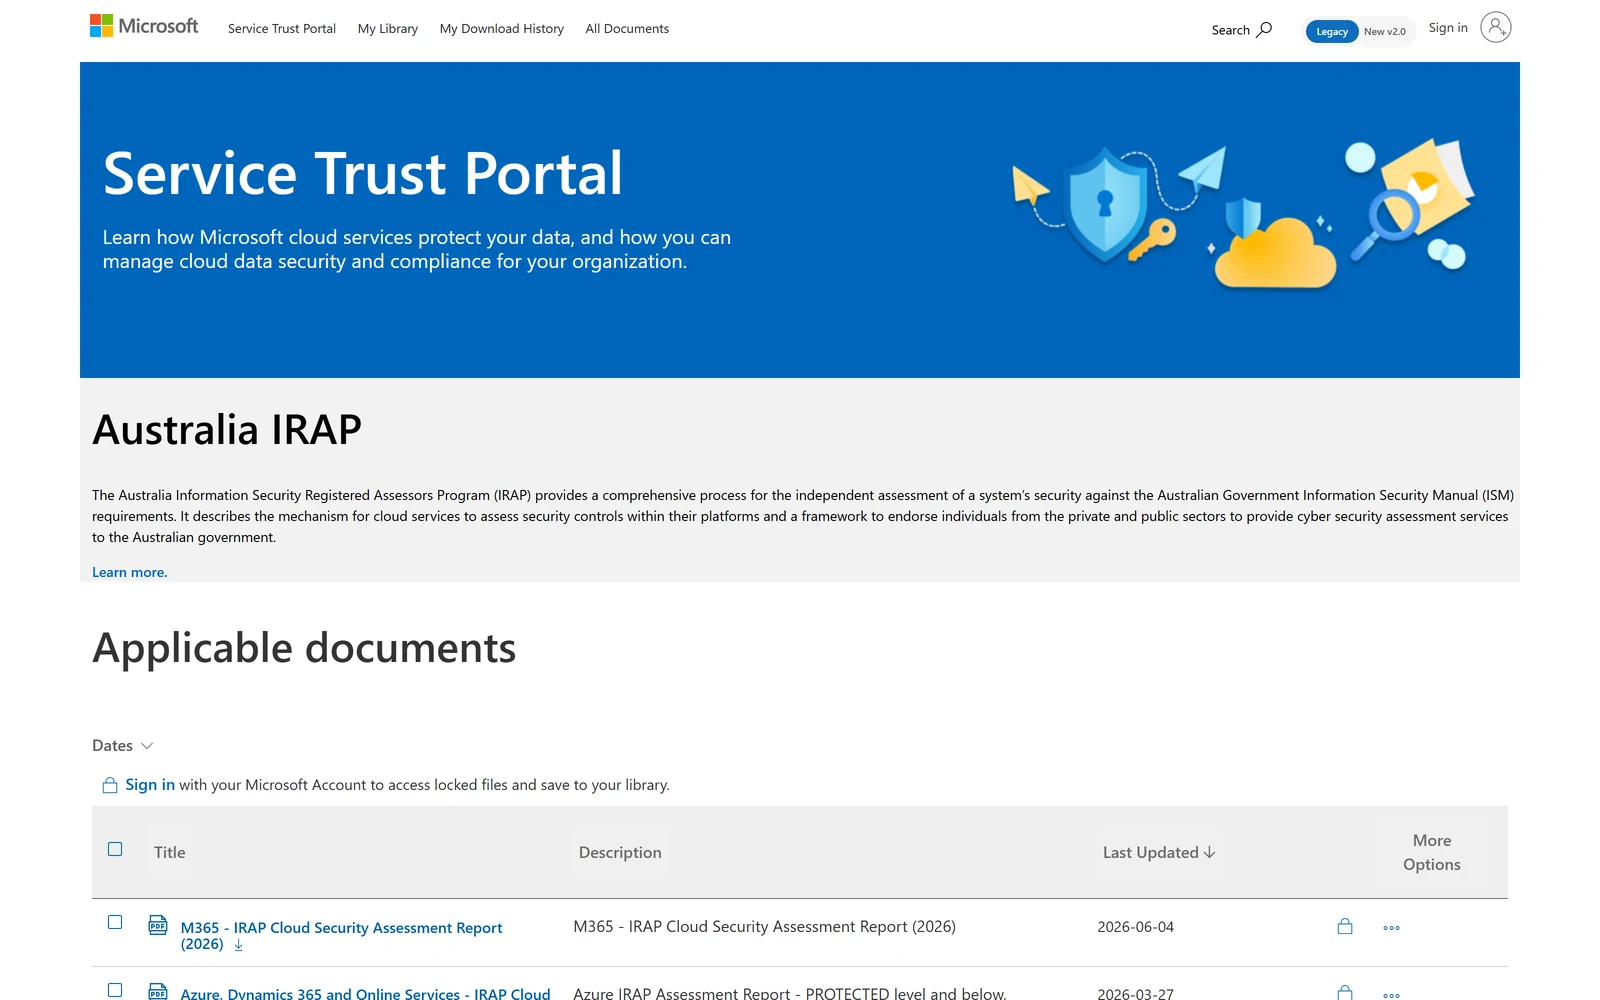
Task: Switch to New v2.0 portal version
Action: tap(1385, 32)
